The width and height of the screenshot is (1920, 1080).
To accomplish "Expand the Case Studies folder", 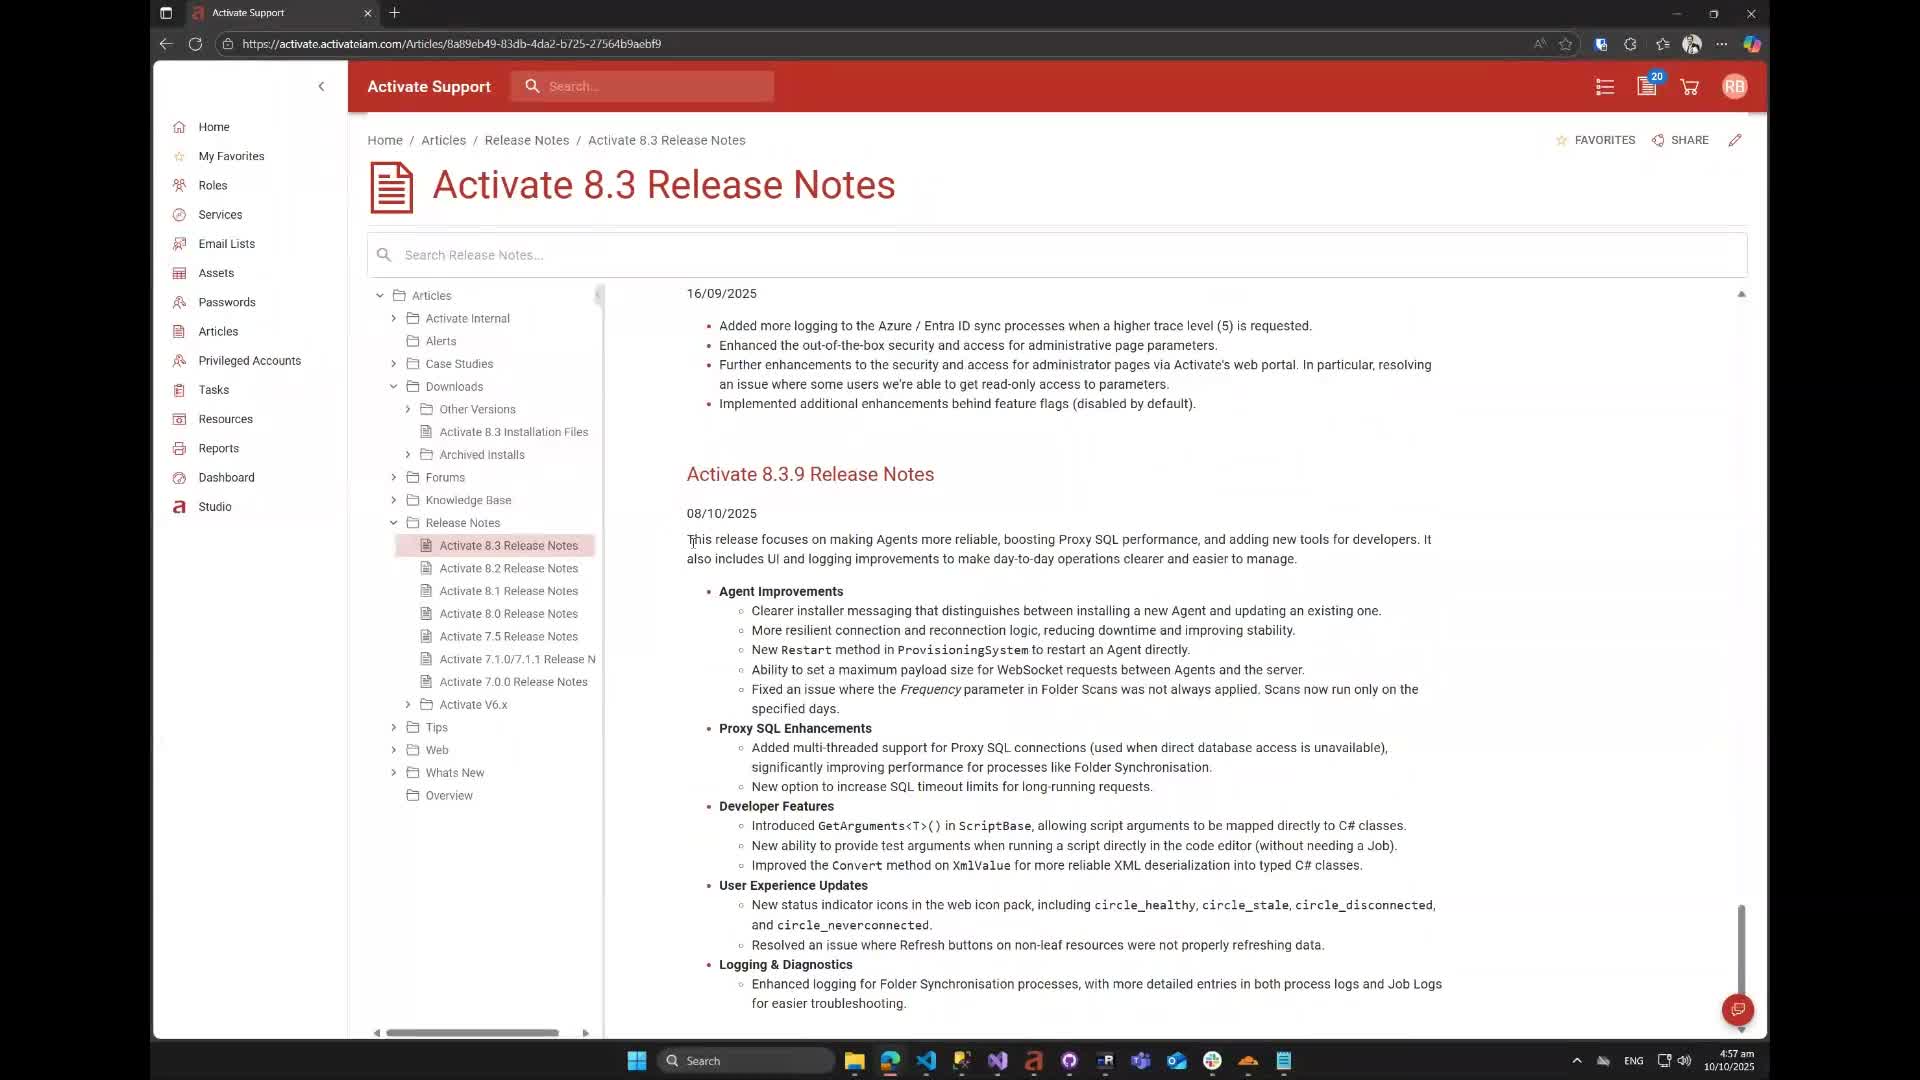I will (394, 364).
